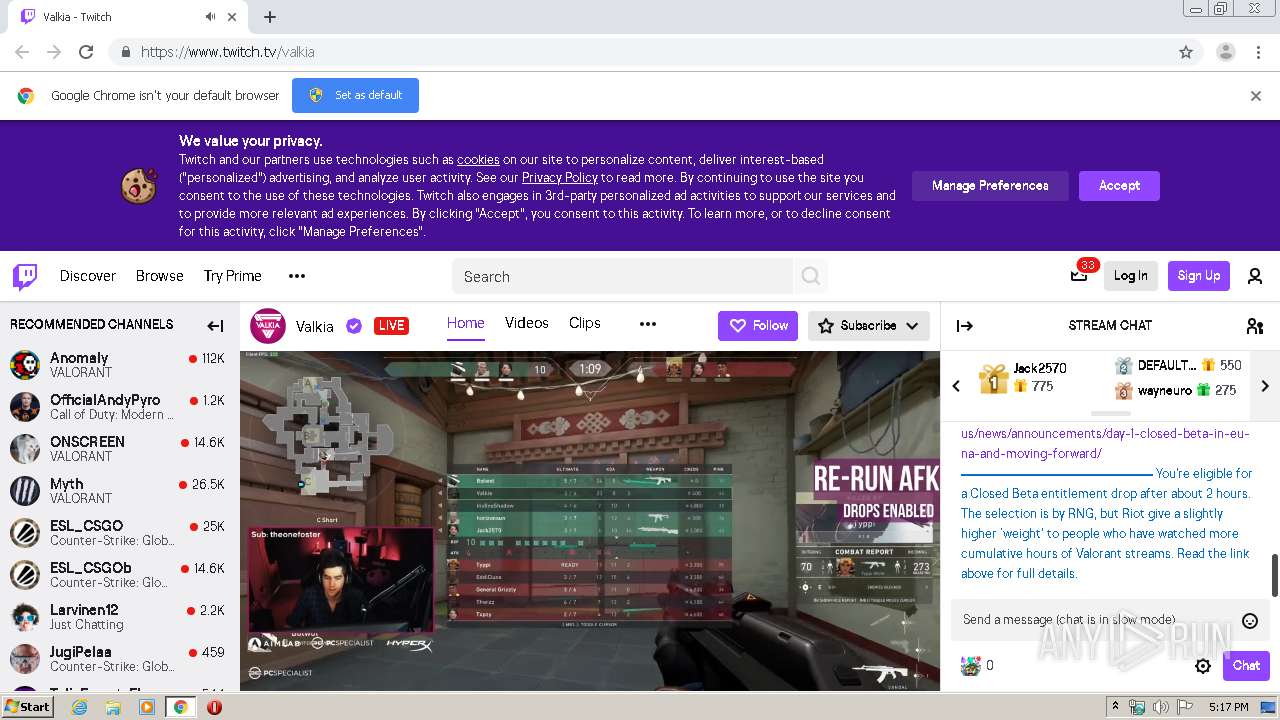
Task: Switch to the Clips tab
Action: 585,323
